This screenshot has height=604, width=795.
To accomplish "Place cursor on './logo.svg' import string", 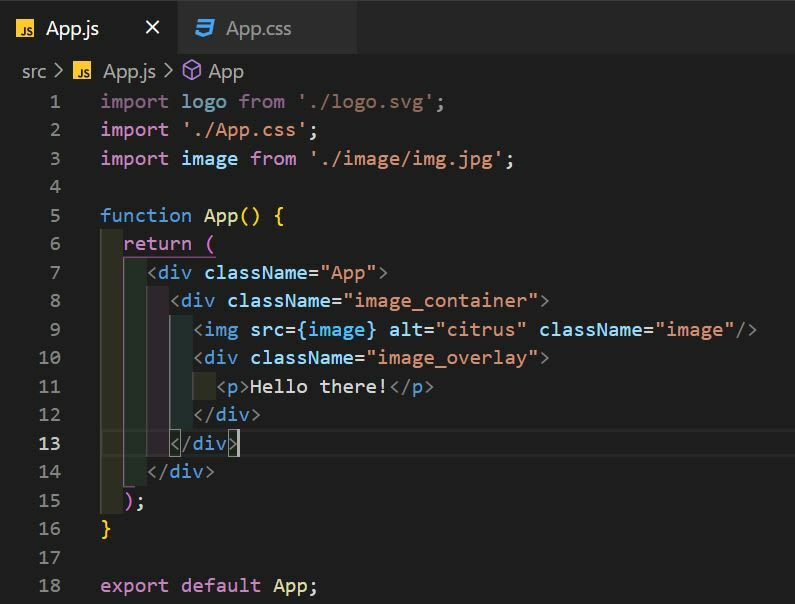I will click(x=366, y=102).
